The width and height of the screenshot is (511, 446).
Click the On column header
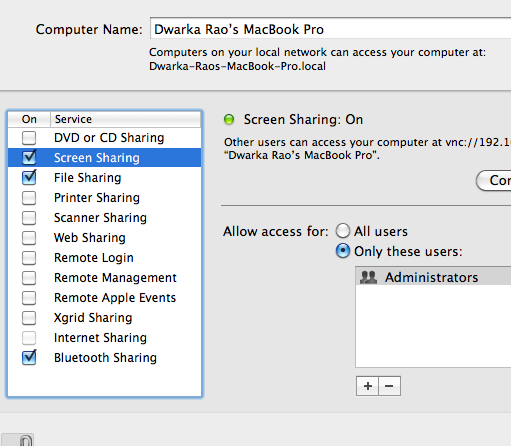click(x=29, y=119)
